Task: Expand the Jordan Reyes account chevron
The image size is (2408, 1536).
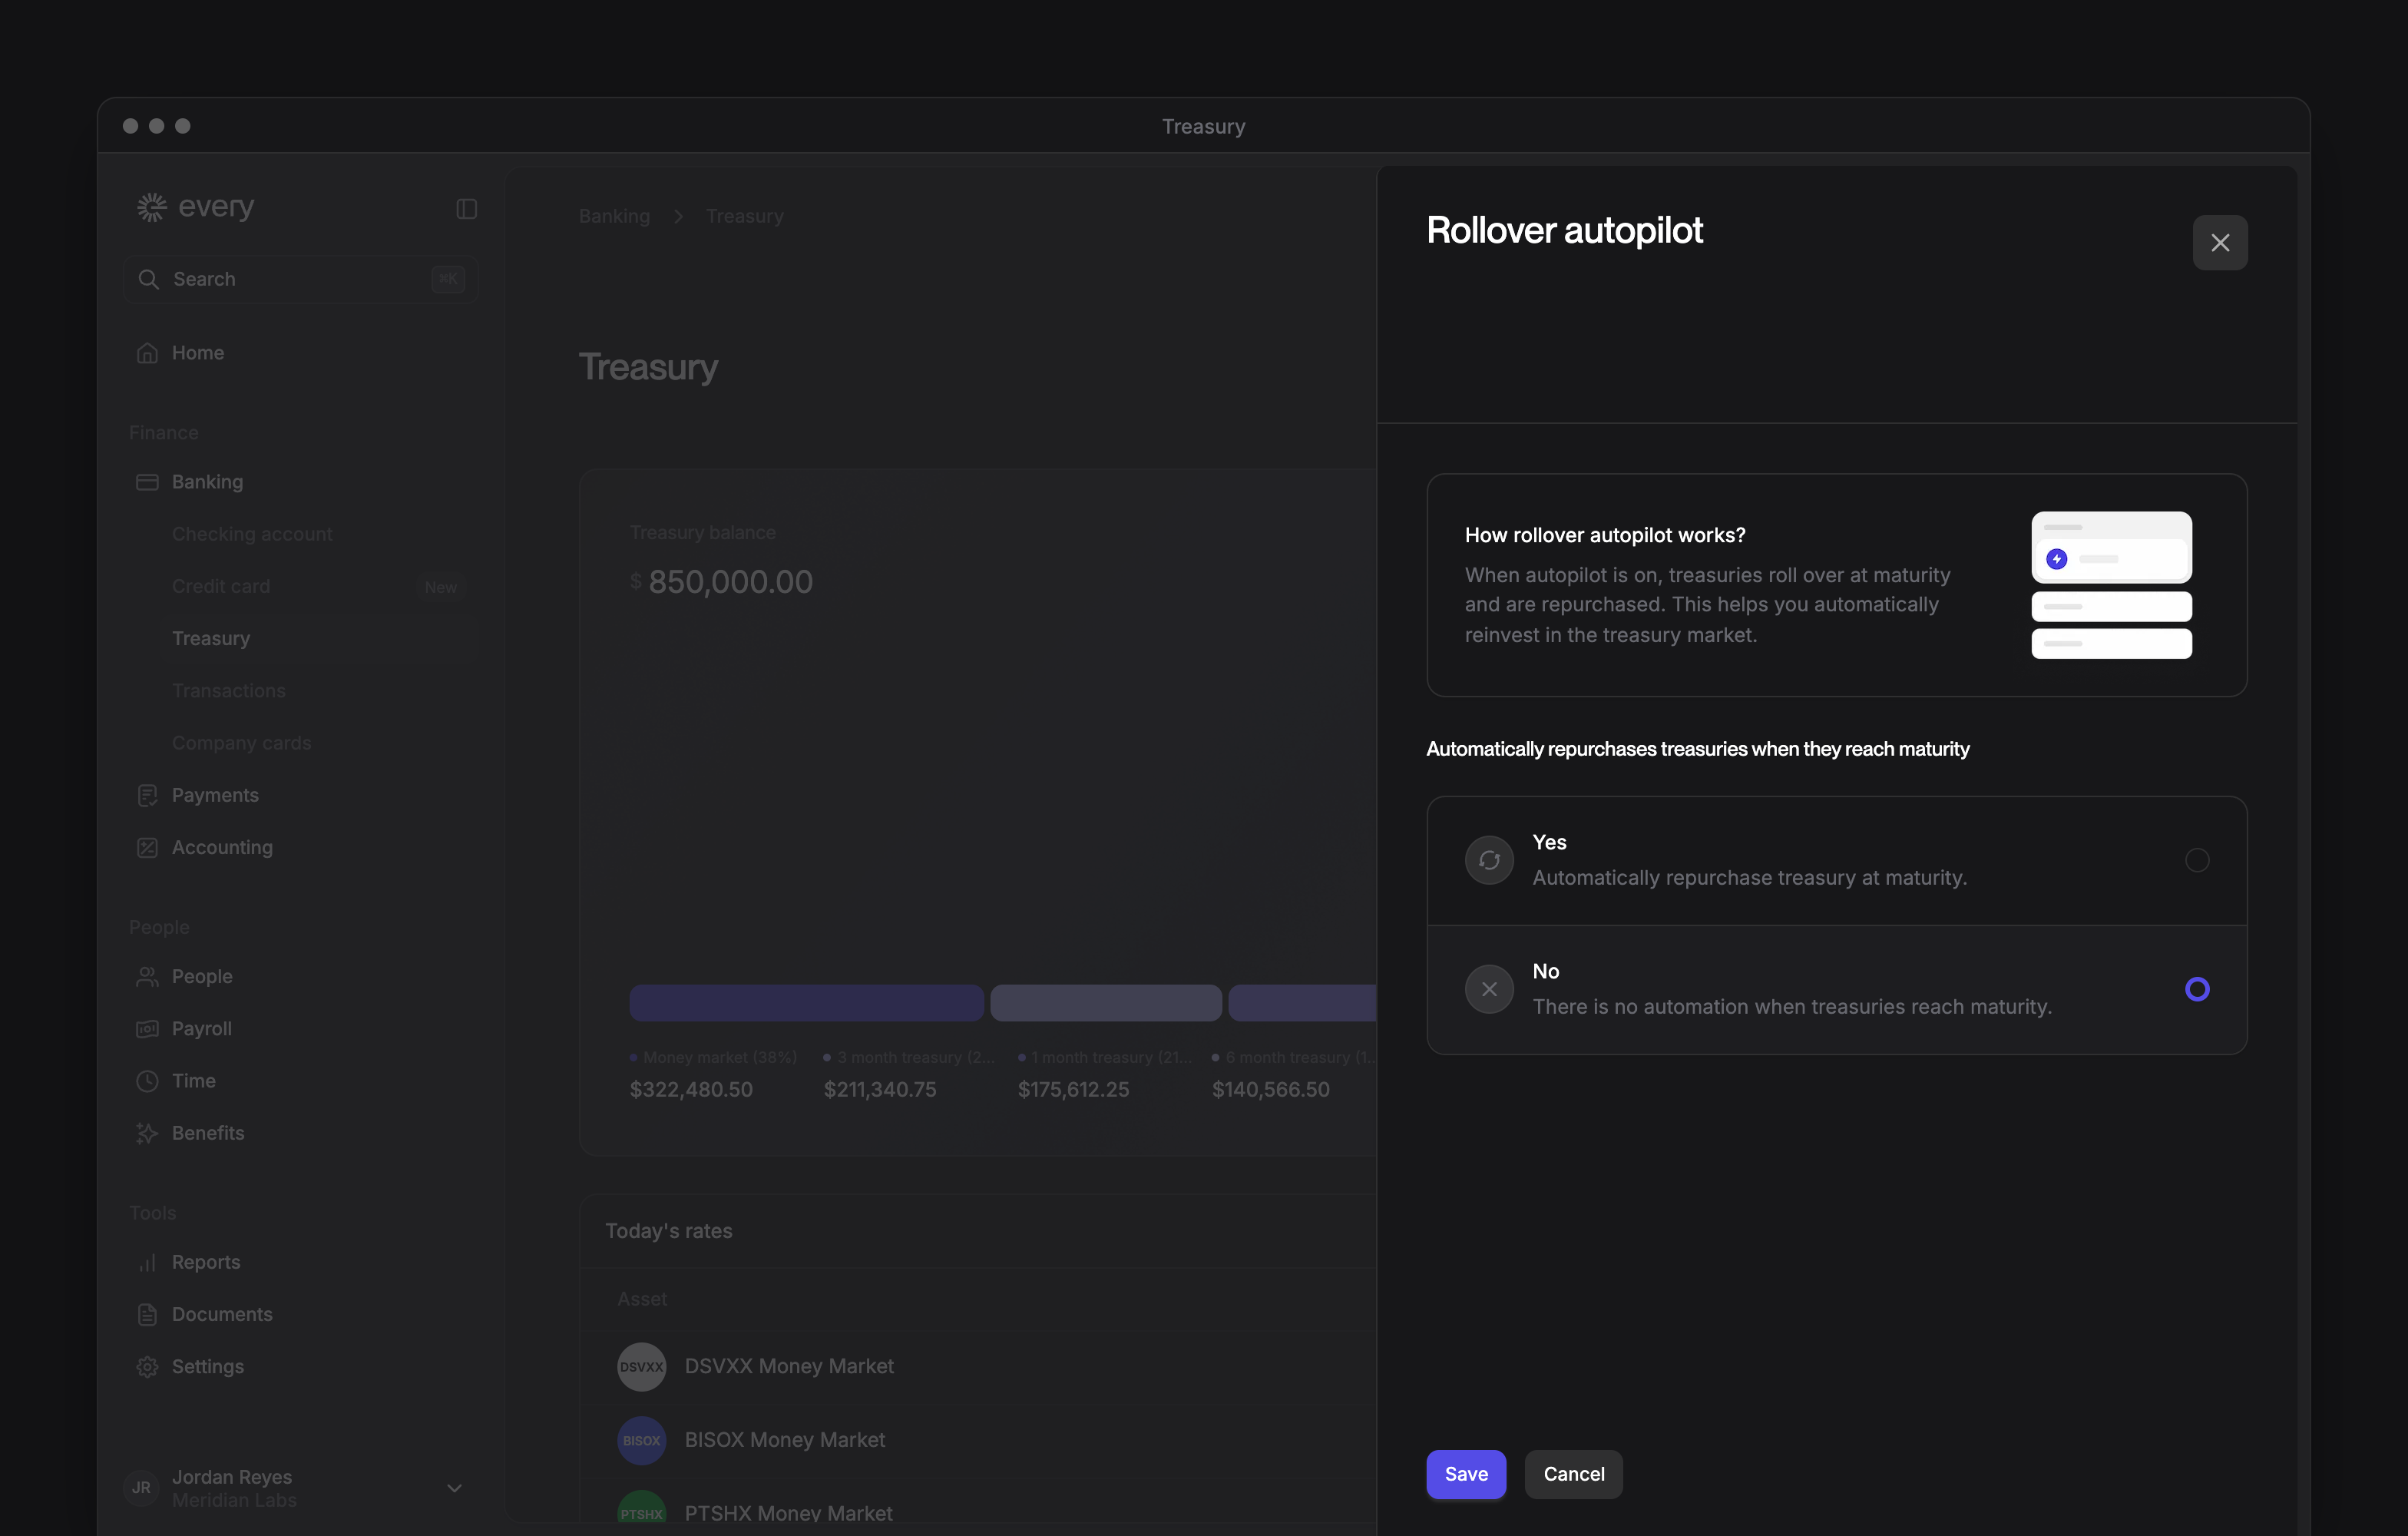Action: click(x=454, y=1488)
